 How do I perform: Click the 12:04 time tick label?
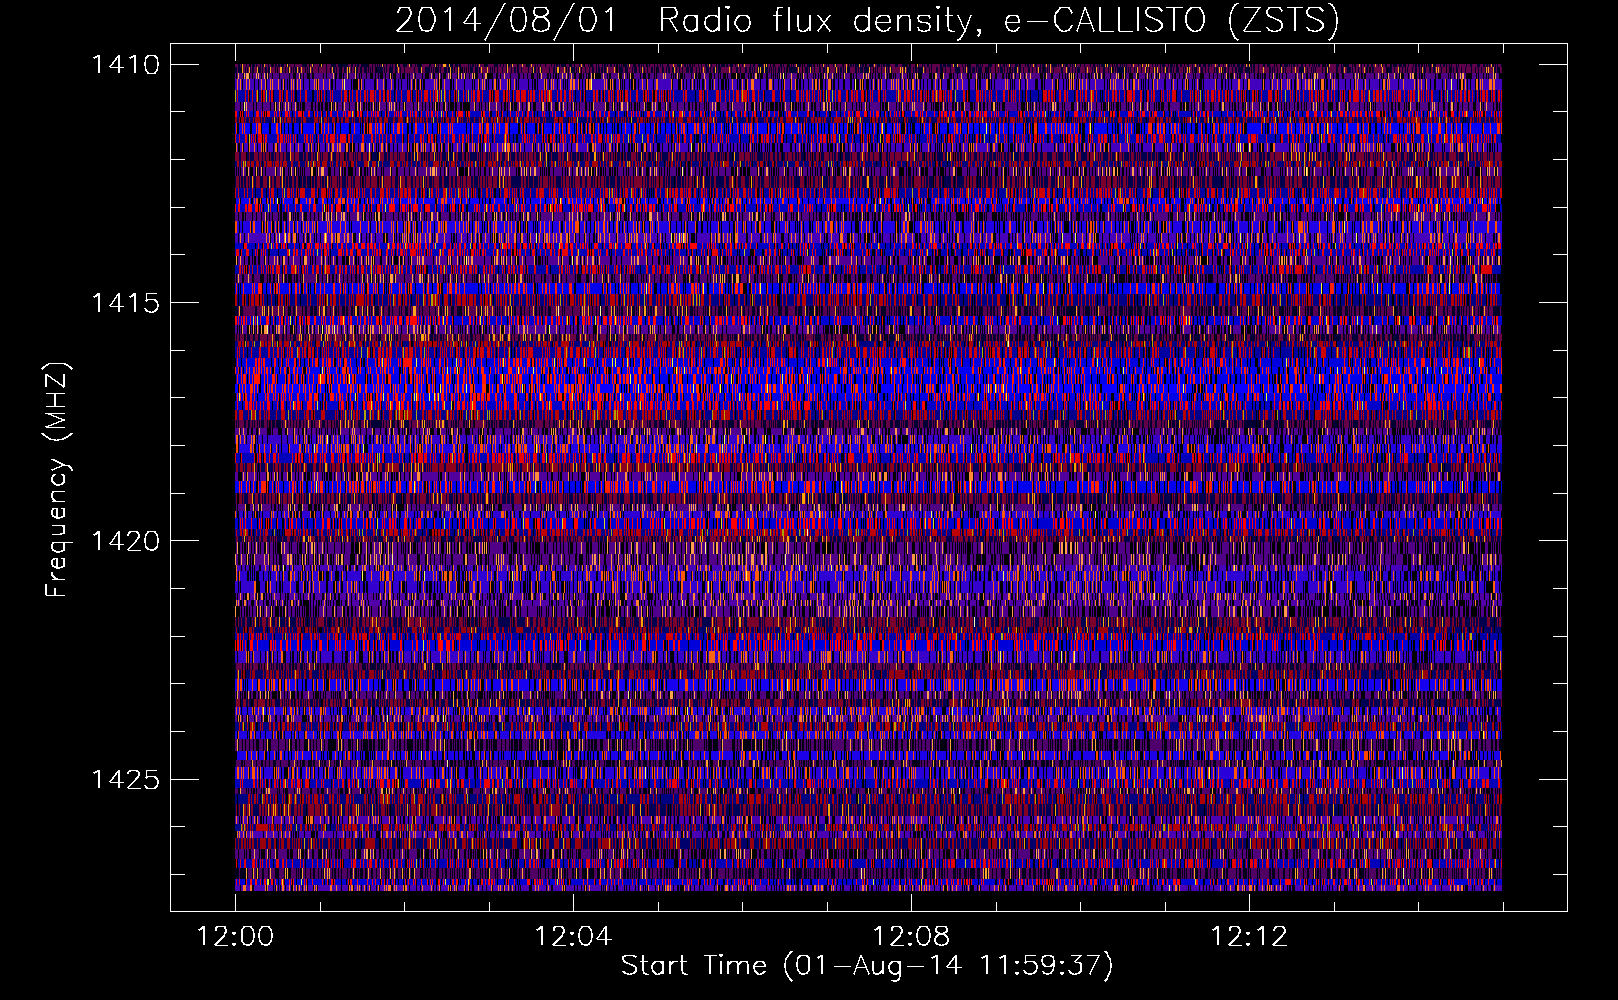pyautogui.click(x=573, y=937)
